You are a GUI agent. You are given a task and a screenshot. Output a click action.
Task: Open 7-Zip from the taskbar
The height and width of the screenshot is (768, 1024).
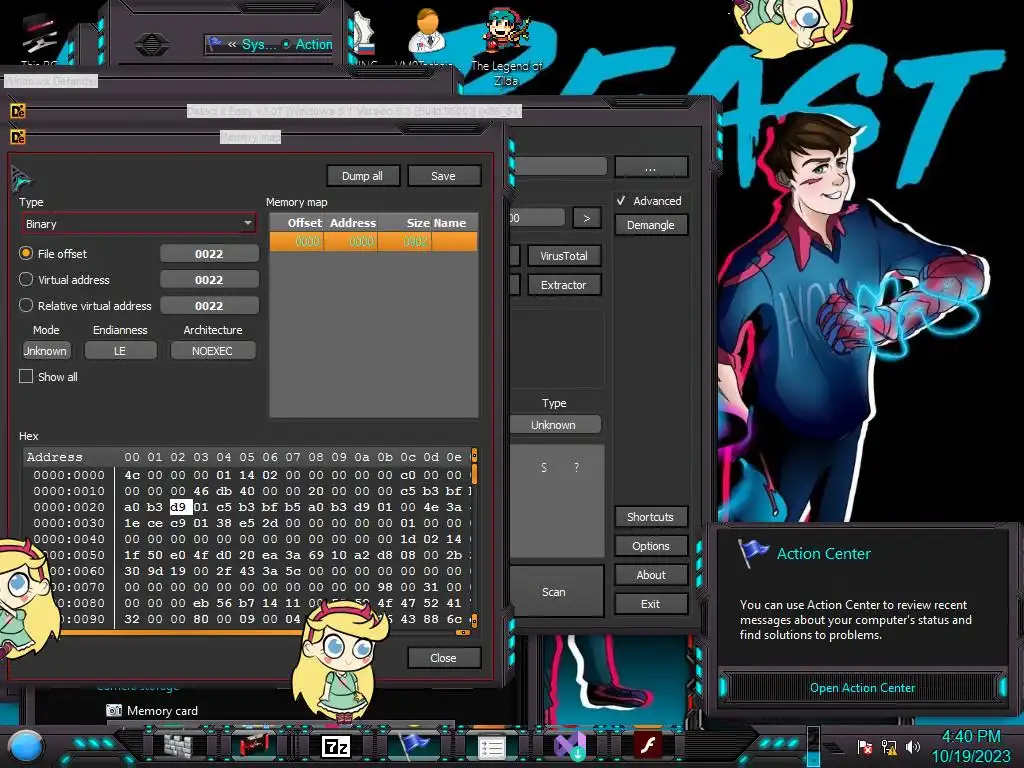(x=336, y=746)
